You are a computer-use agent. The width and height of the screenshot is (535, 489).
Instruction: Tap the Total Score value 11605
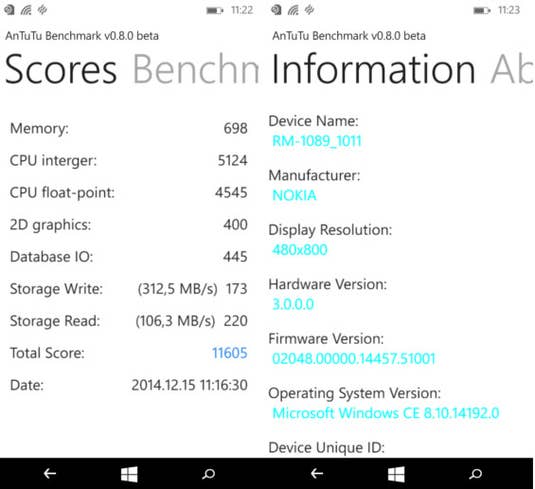coord(230,353)
